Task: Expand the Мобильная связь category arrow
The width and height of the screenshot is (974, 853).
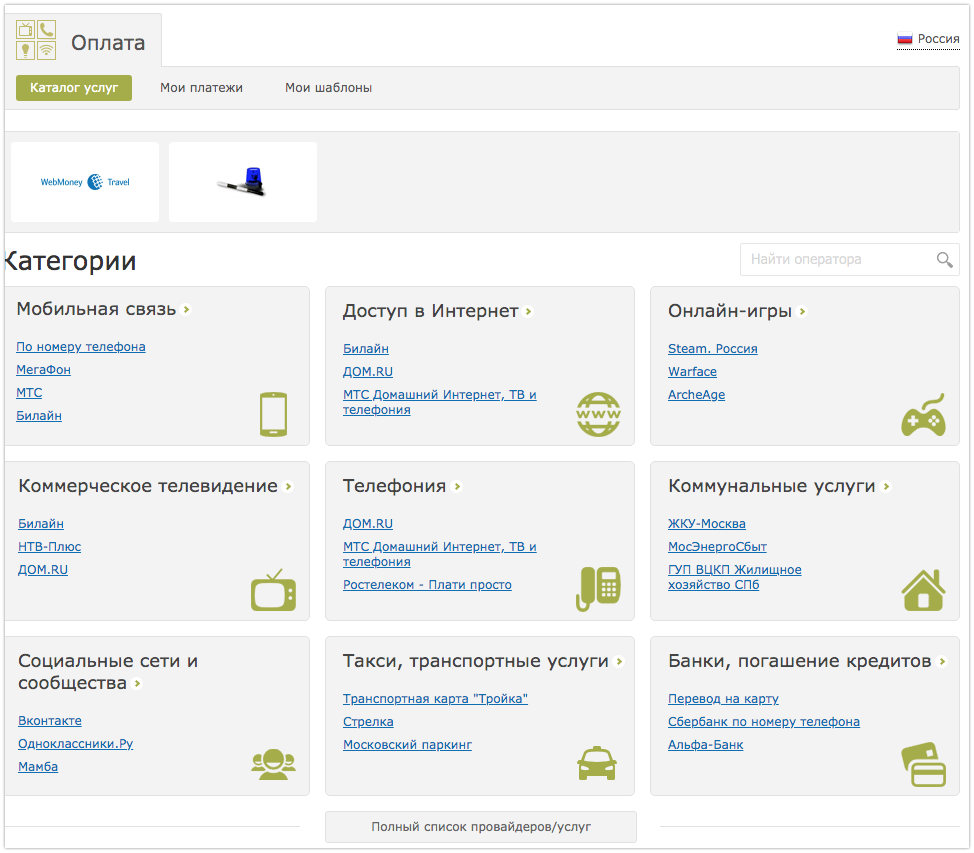Action: pos(187,310)
